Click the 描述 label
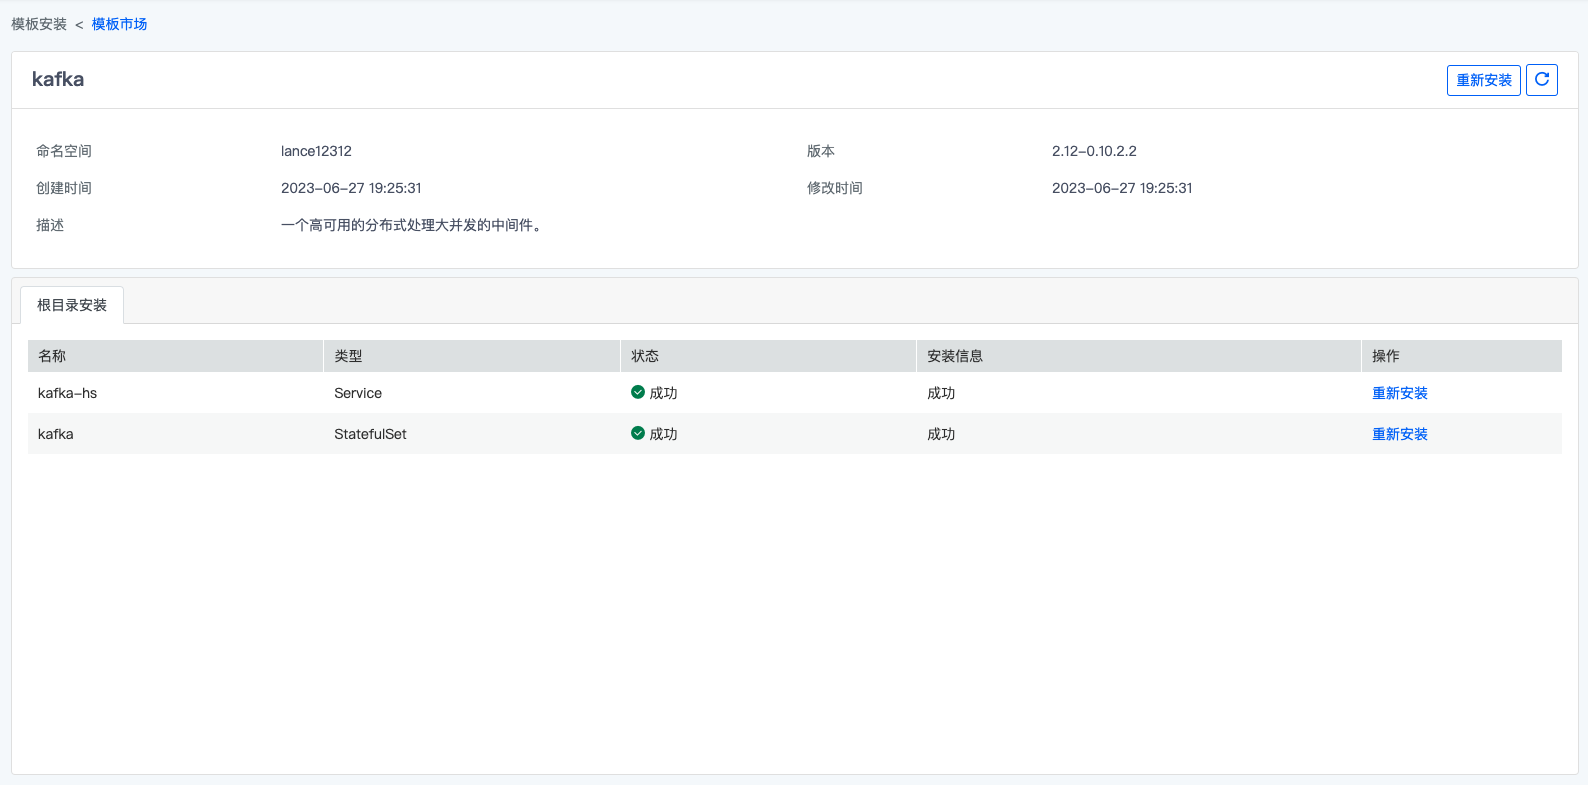Screen dimensions: 1588x785 (x=50, y=225)
